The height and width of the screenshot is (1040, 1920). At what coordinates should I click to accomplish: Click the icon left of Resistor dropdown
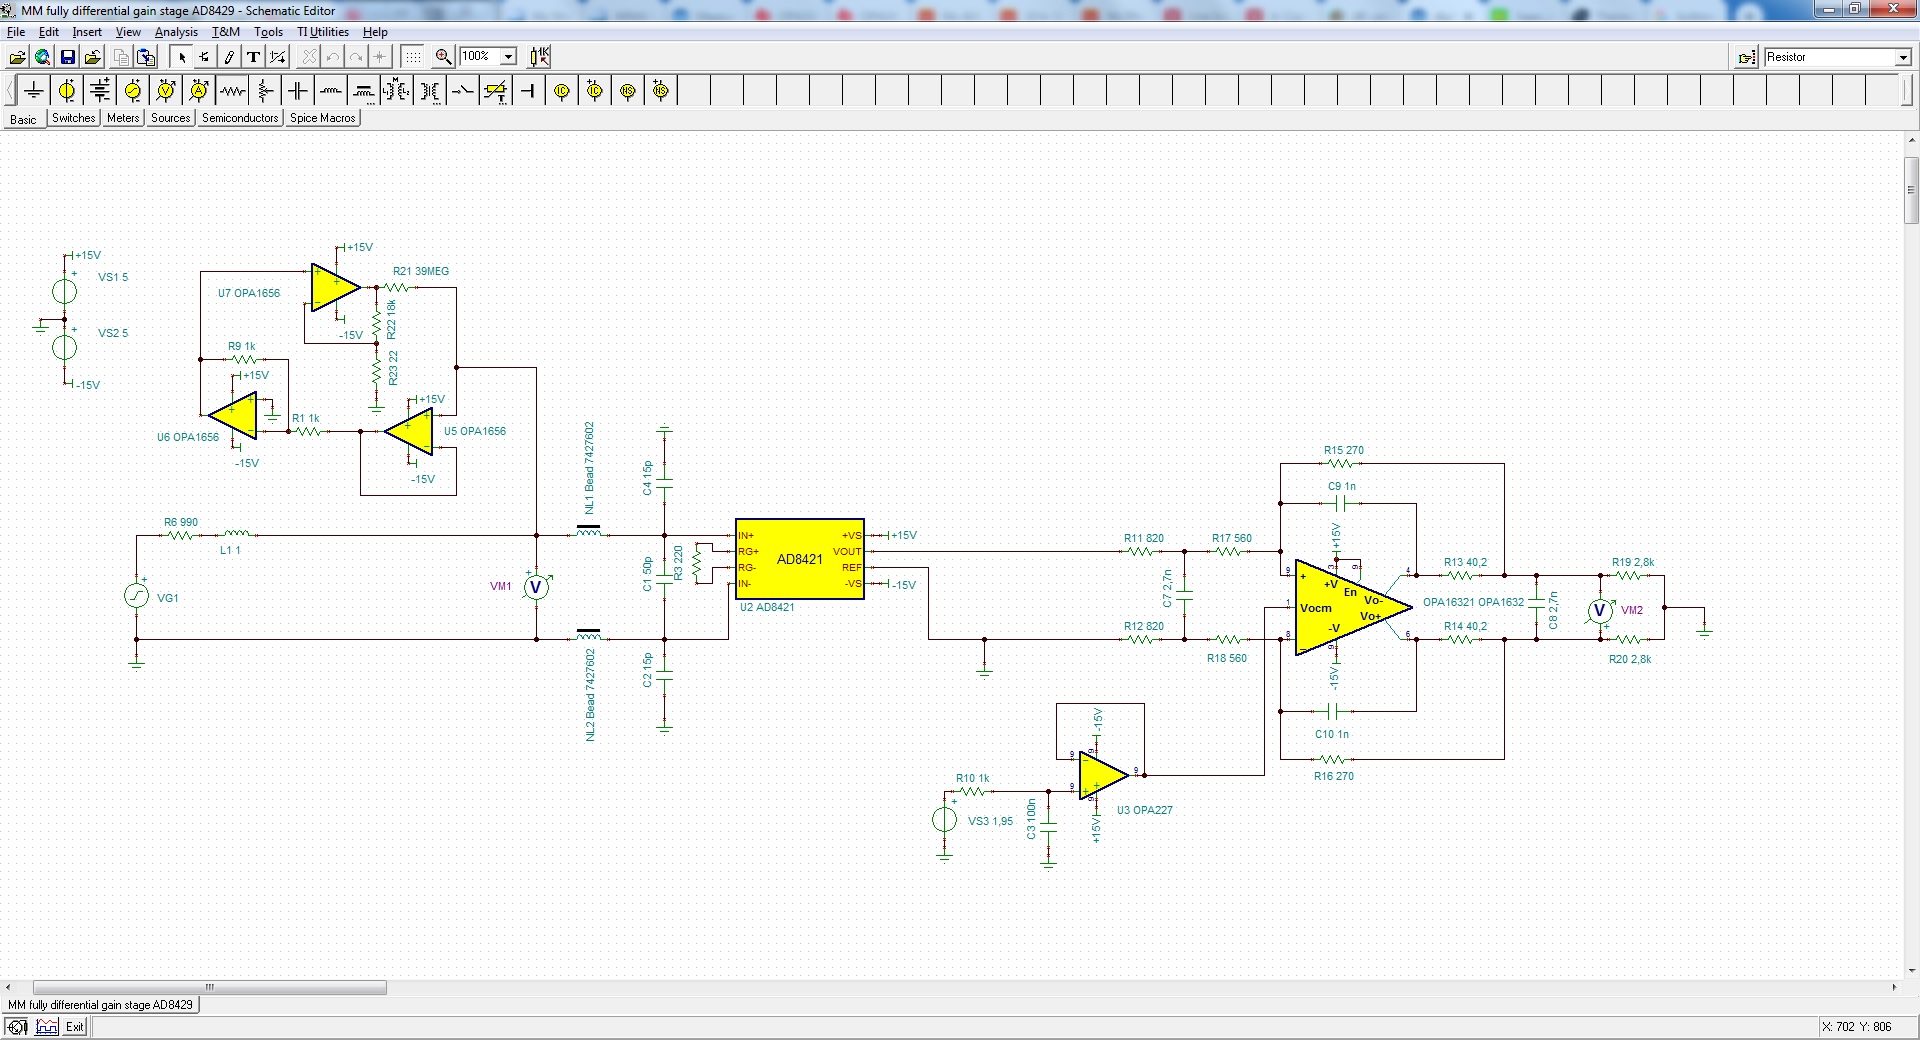click(x=1747, y=57)
